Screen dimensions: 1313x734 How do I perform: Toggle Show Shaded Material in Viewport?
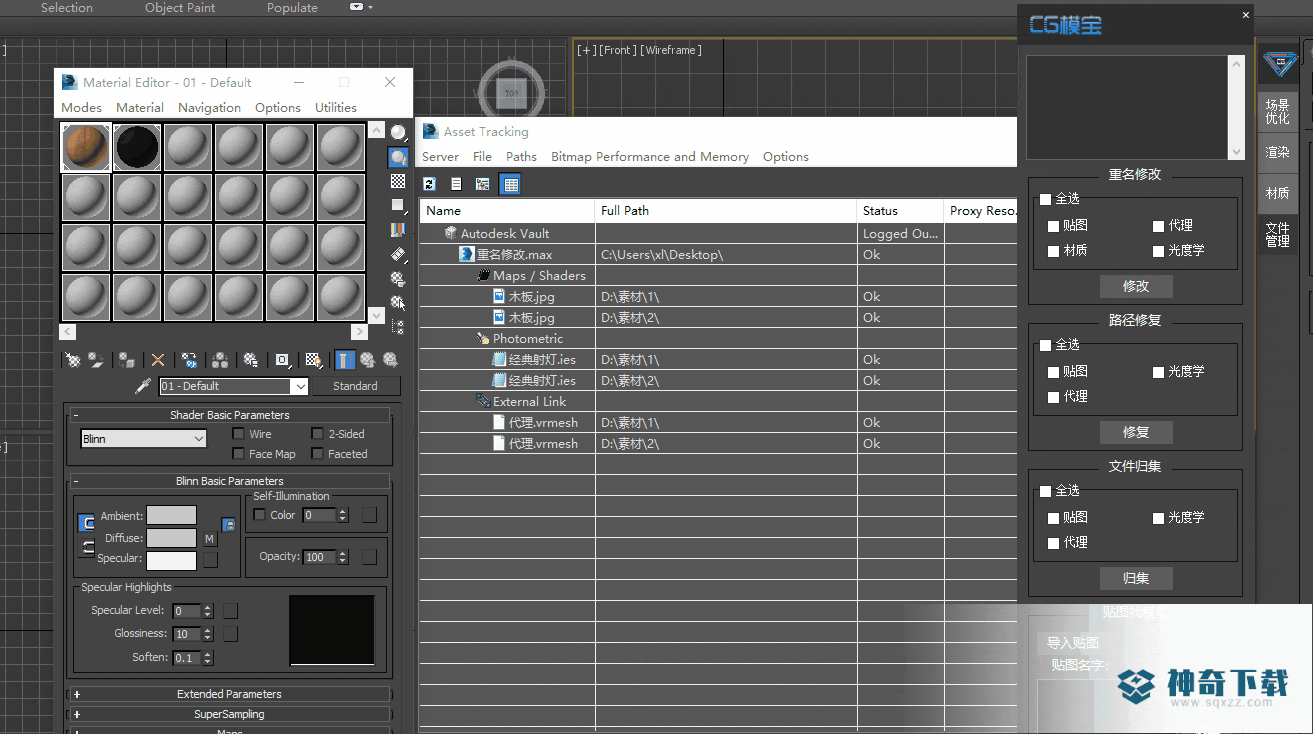tap(314, 360)
